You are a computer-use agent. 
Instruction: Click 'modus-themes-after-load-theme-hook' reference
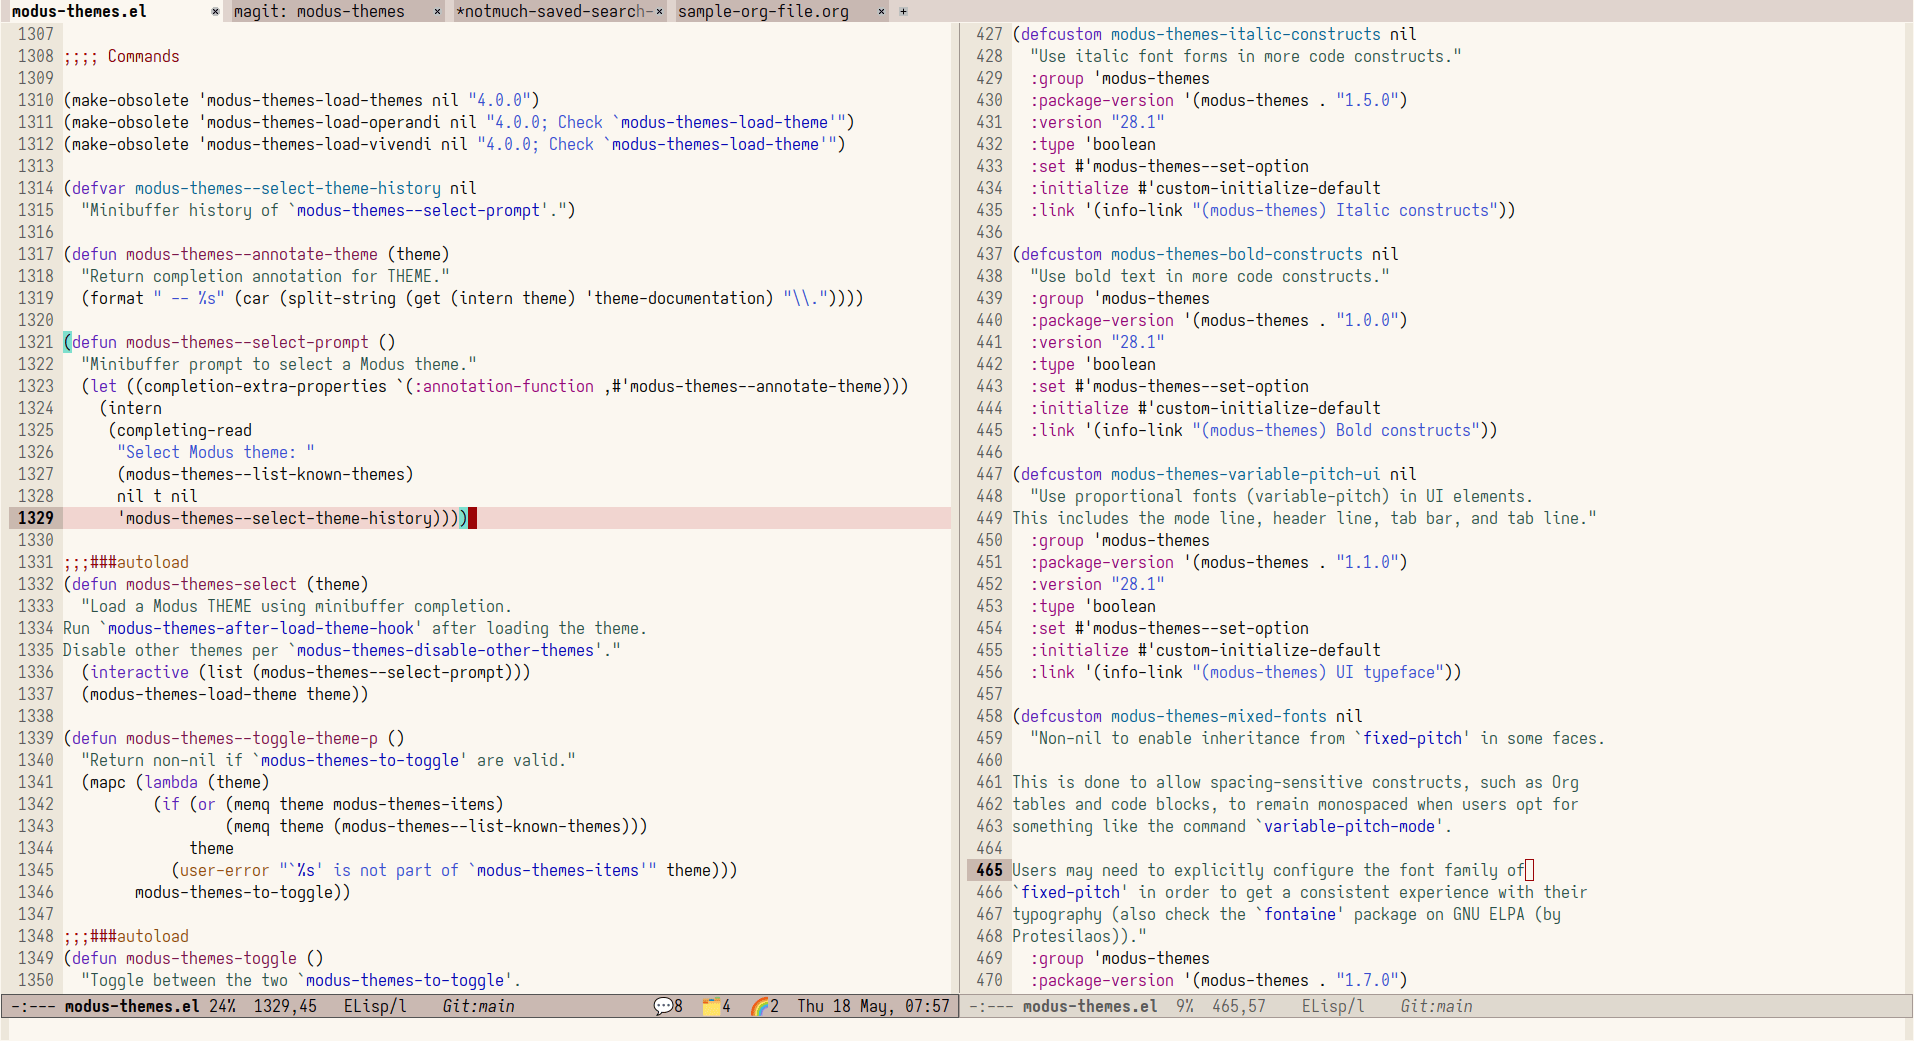tap(261, 628)
